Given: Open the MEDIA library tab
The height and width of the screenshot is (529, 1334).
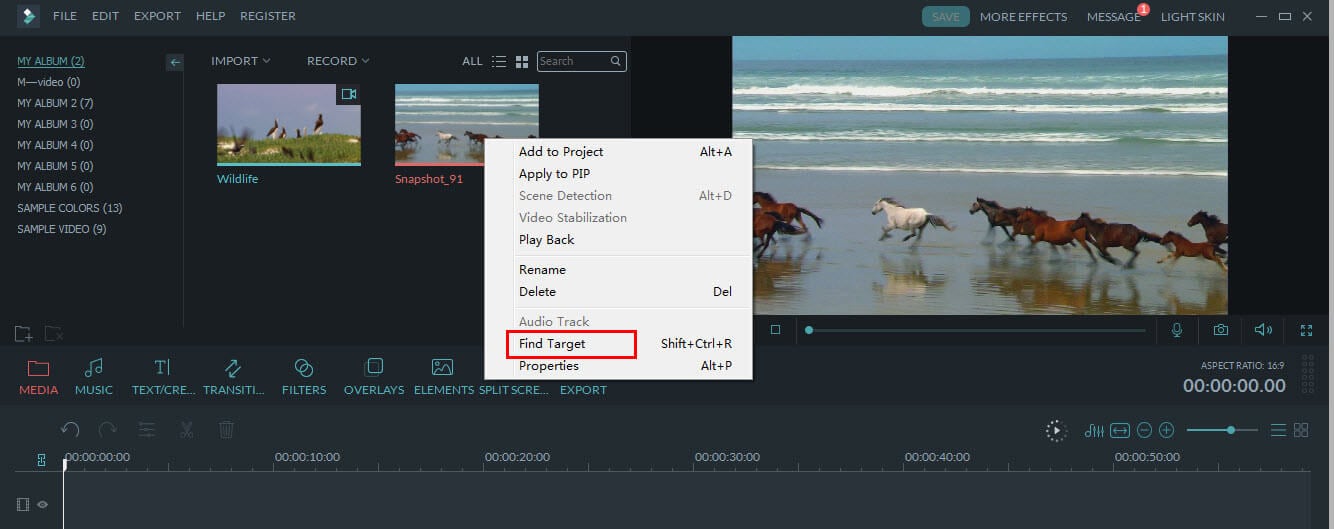Looking at the screenshot, I should click(38, 377).
